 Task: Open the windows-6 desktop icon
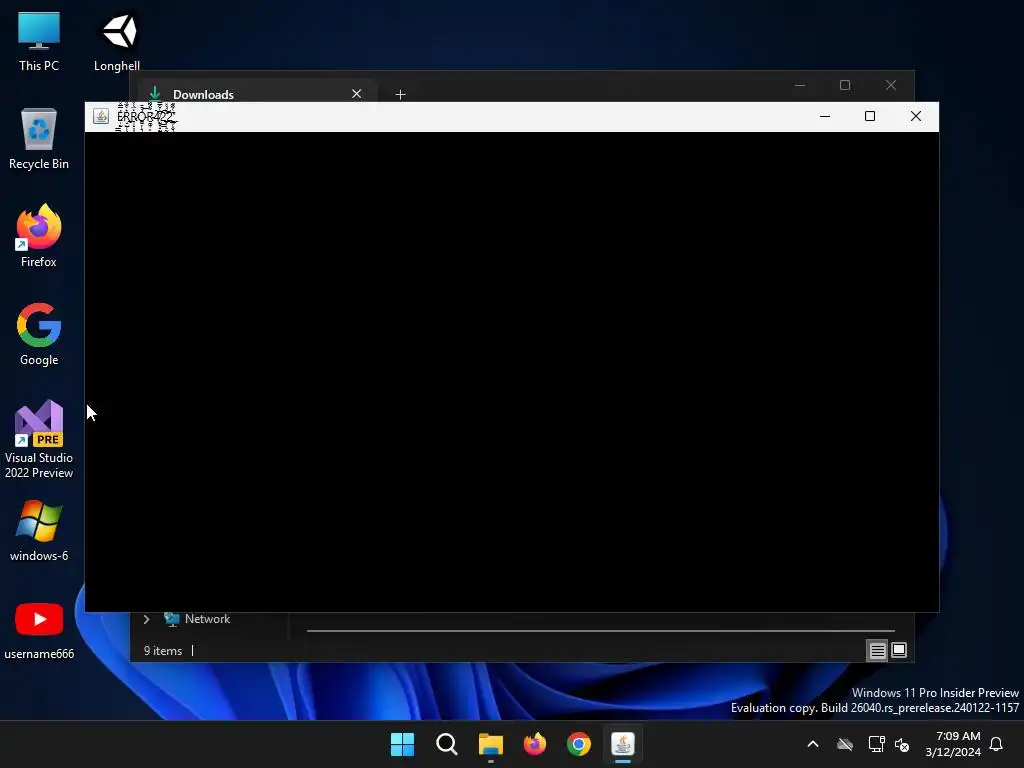tap(39, 531)
